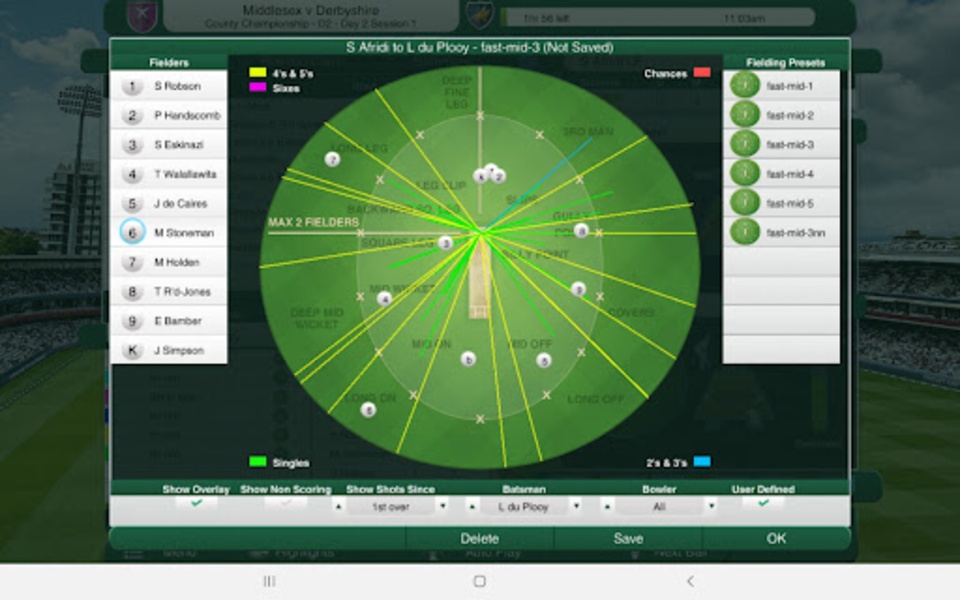Pick fielder marker 9 in the covers
960x600 pixels.
pos(579,289)
